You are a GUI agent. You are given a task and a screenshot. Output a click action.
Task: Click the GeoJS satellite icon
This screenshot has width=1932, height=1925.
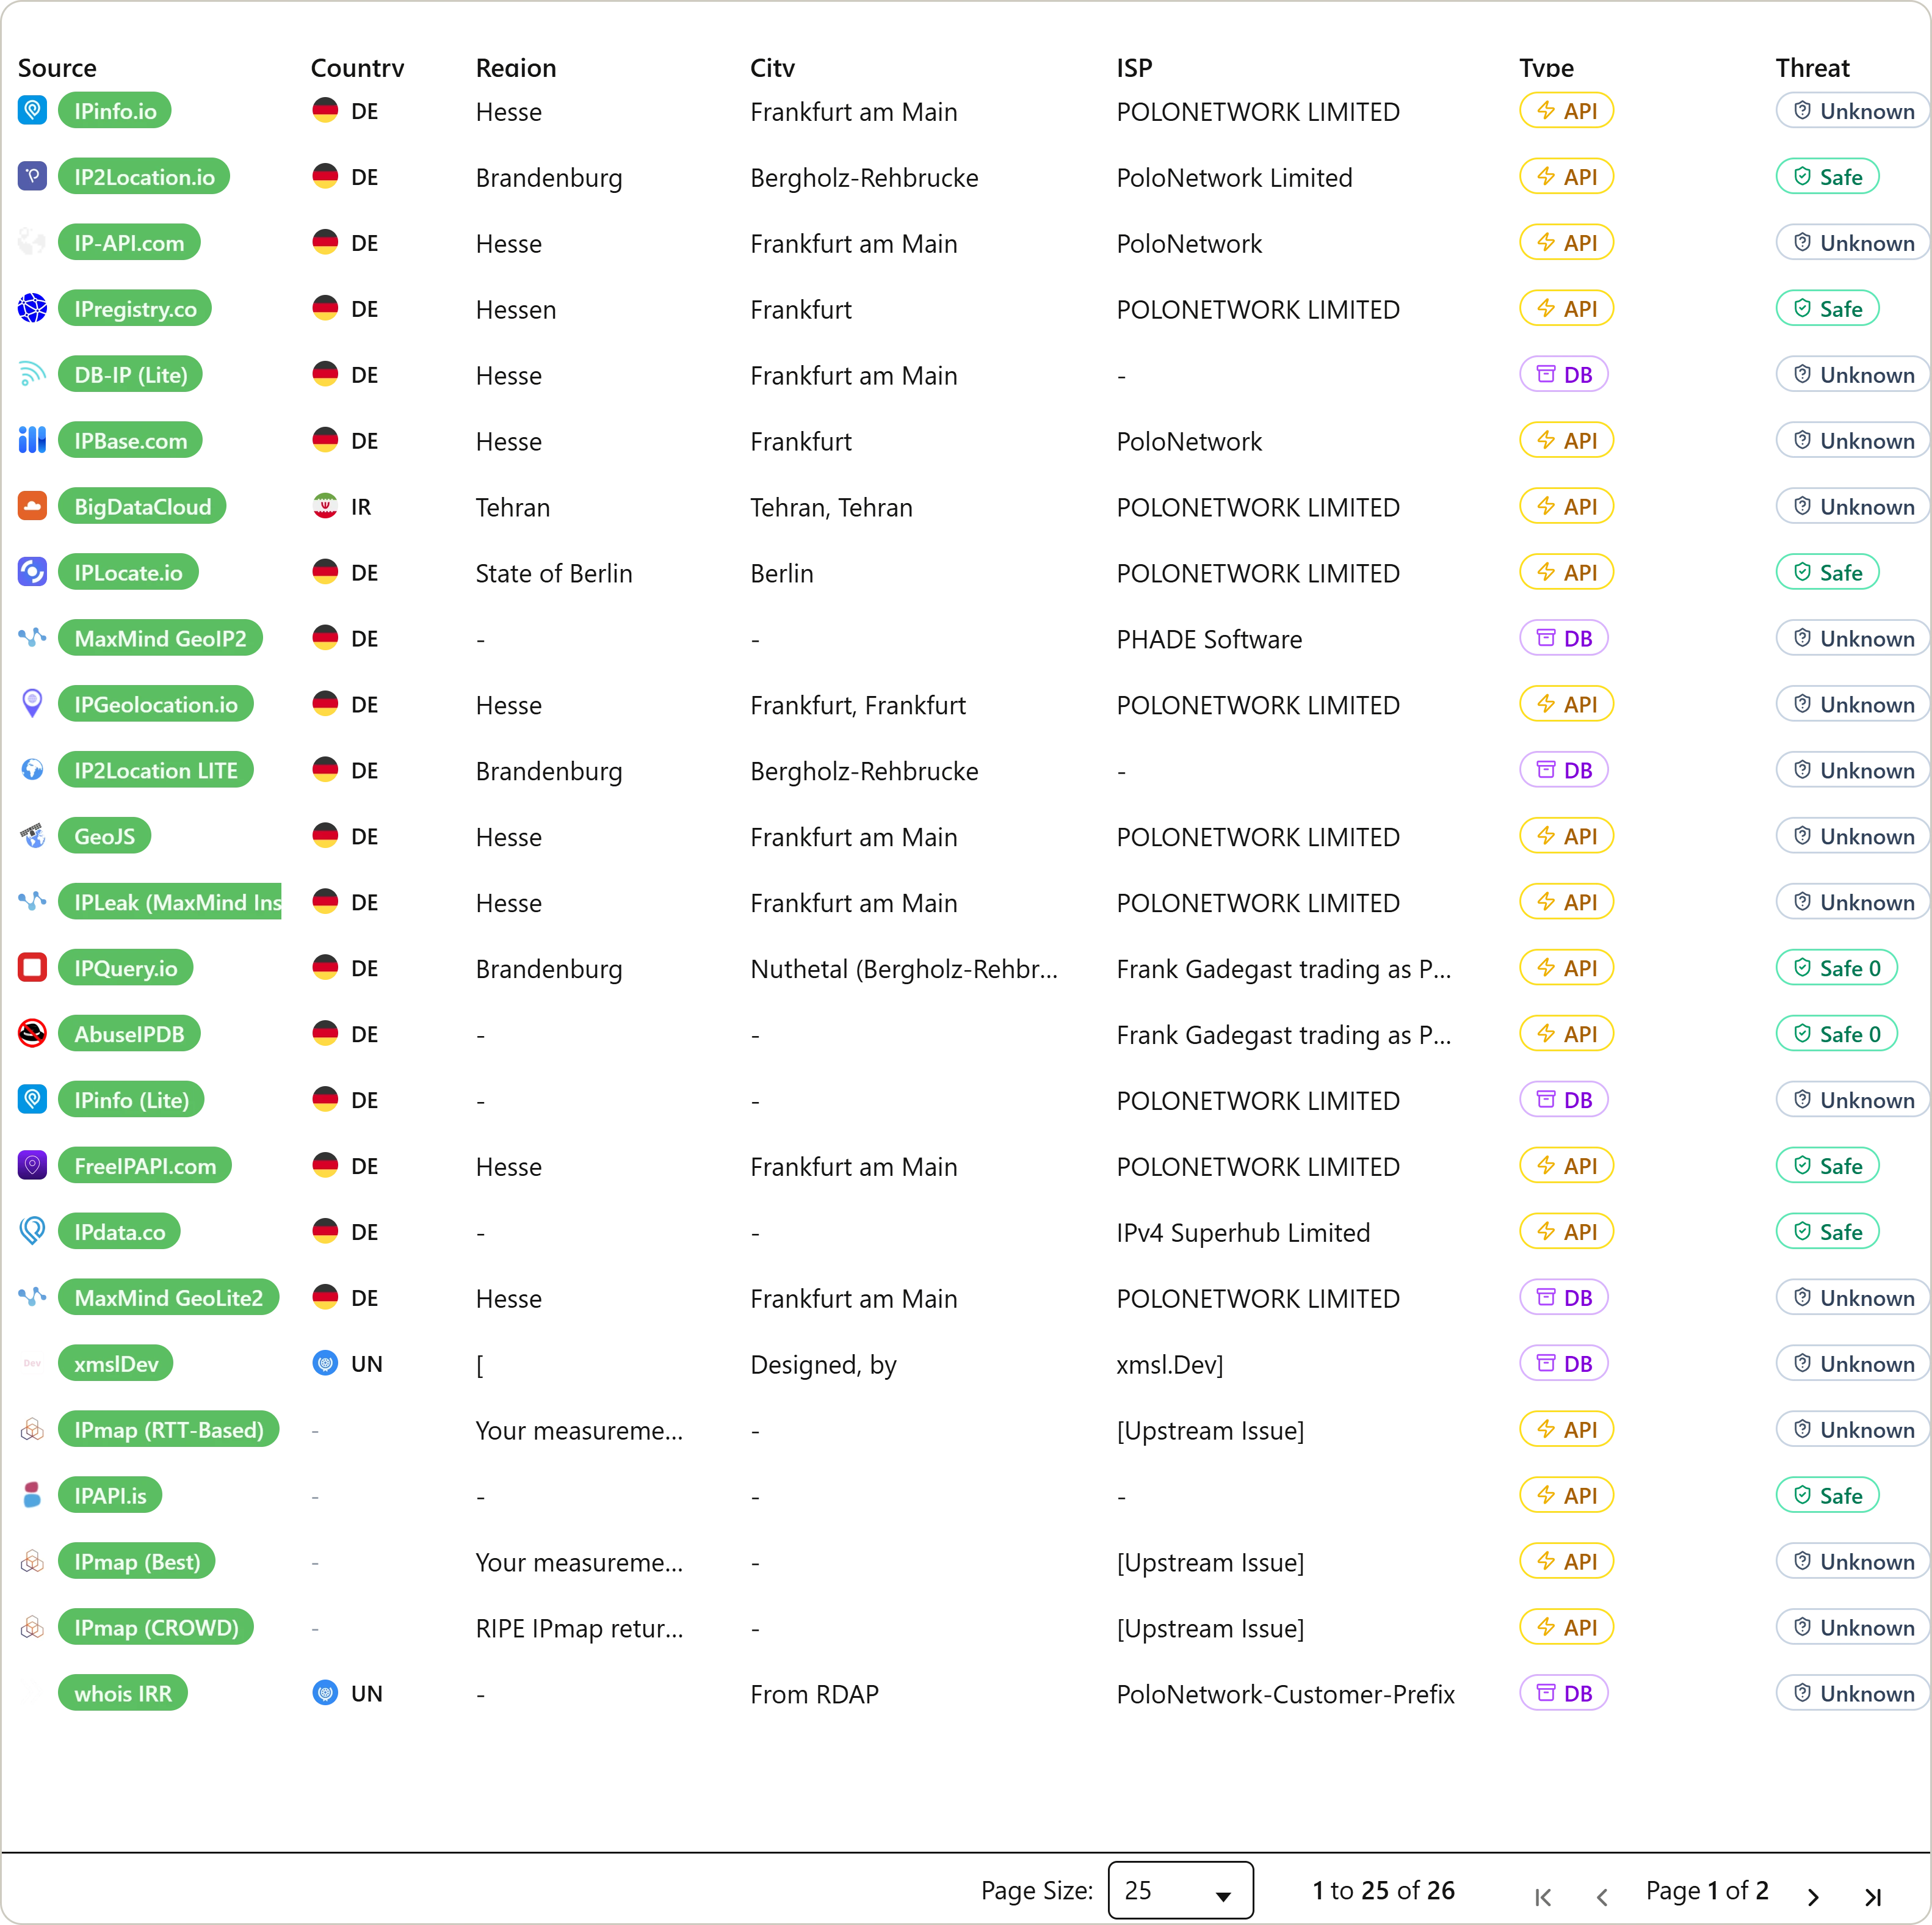click(33, 836)
